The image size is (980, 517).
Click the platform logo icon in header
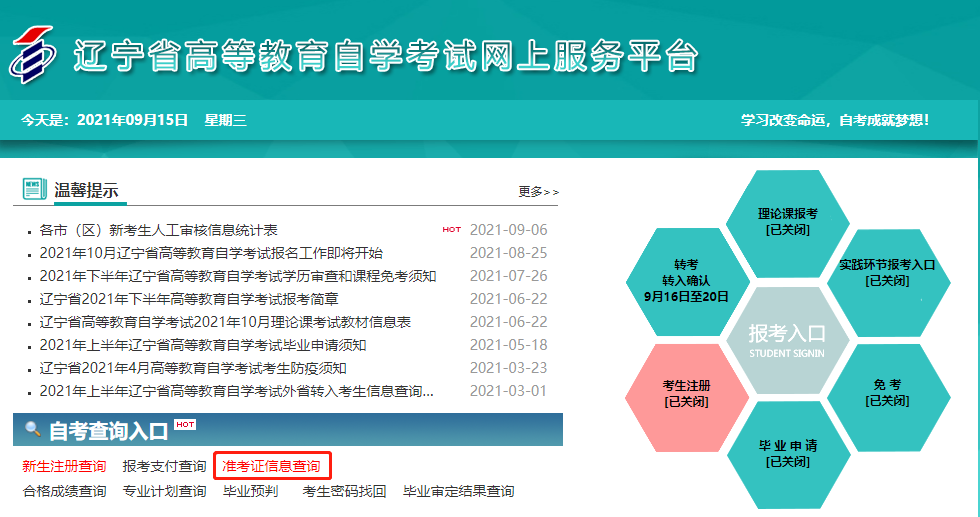[x=33, y=56]
